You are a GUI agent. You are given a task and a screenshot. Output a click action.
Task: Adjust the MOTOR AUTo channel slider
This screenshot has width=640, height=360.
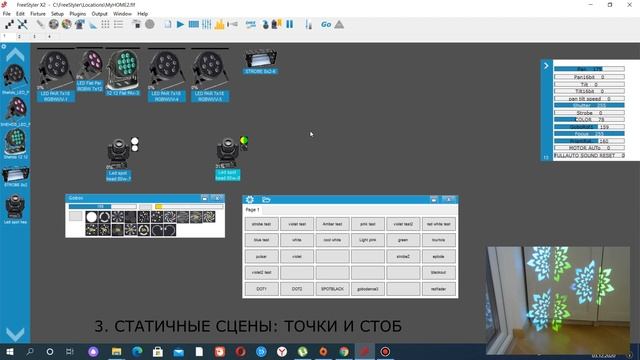(x=589, y=148)
